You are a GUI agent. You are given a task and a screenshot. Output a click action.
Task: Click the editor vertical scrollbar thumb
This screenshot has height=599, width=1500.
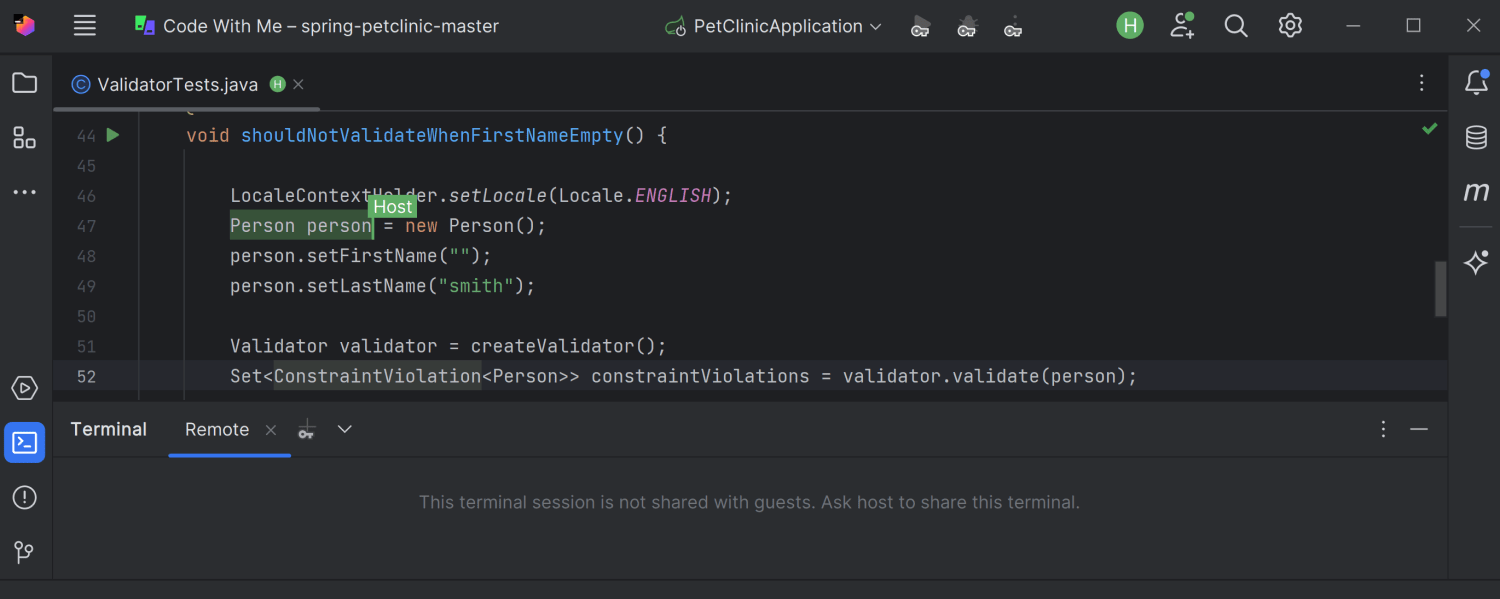click(x=1441, y=288)
